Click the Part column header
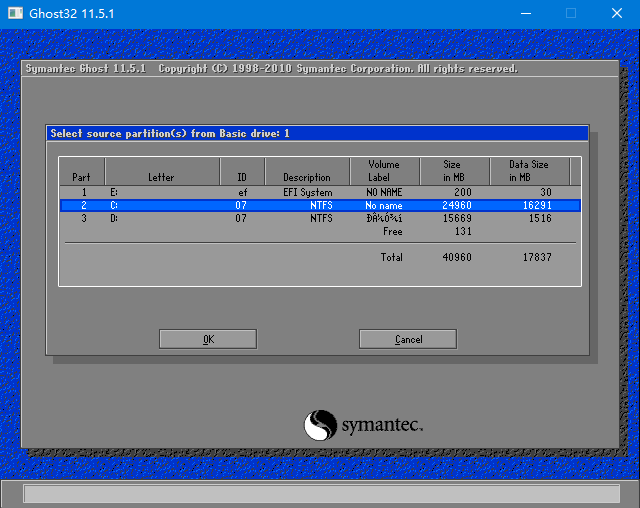Viewport: 640px width, 508px height. click(x=81, y=171)
